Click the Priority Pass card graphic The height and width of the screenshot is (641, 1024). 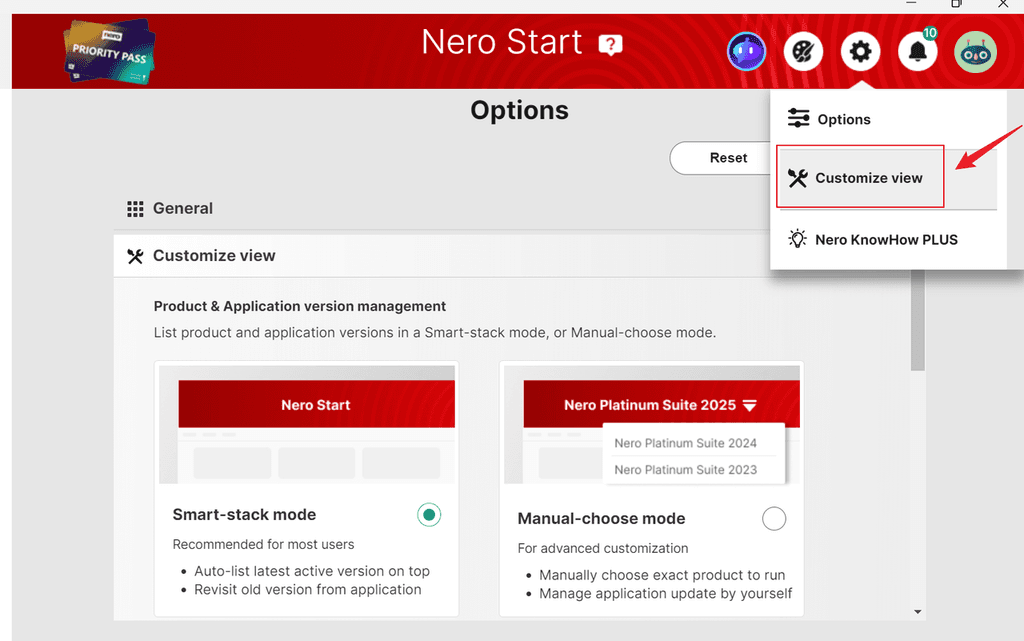(108, 50)
